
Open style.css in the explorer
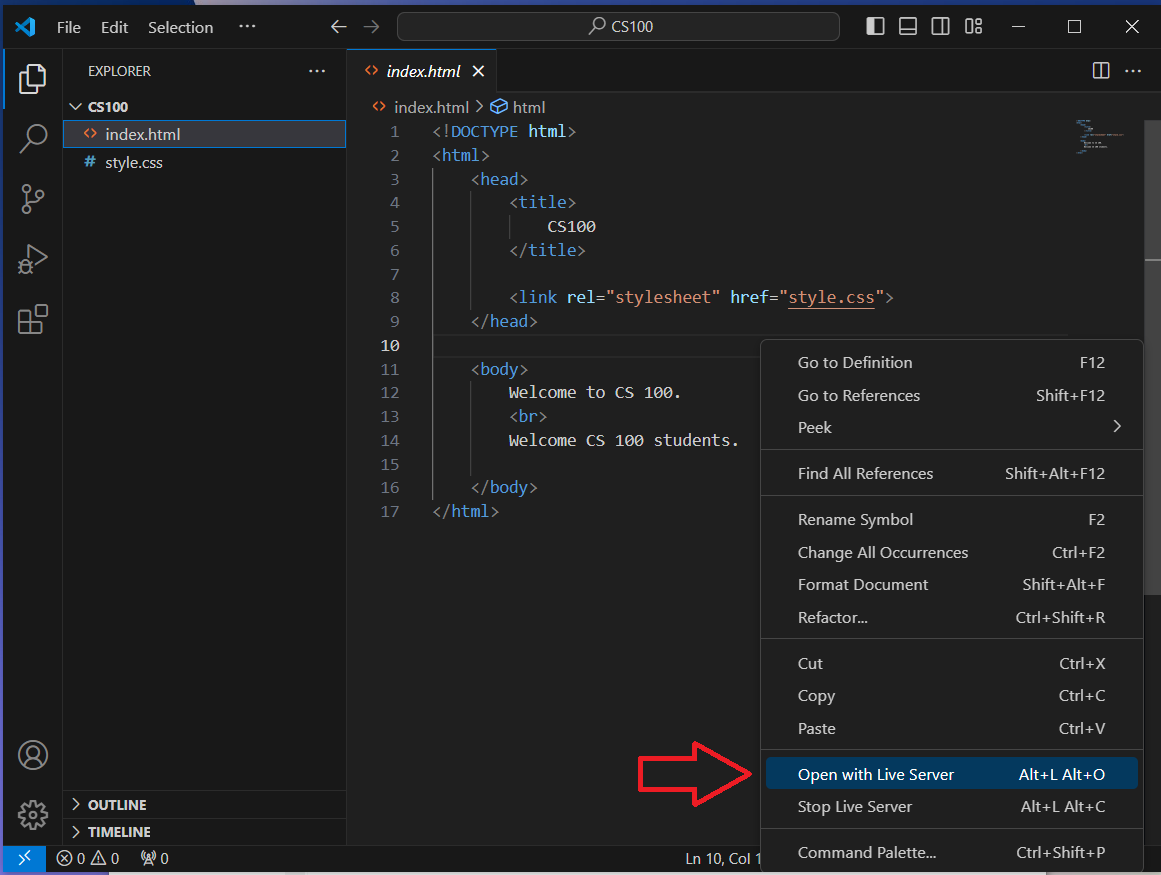click(133, 162)
